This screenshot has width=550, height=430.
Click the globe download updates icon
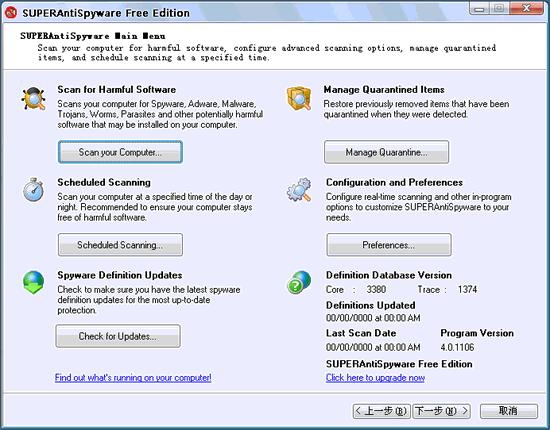[x=33, y=282]
